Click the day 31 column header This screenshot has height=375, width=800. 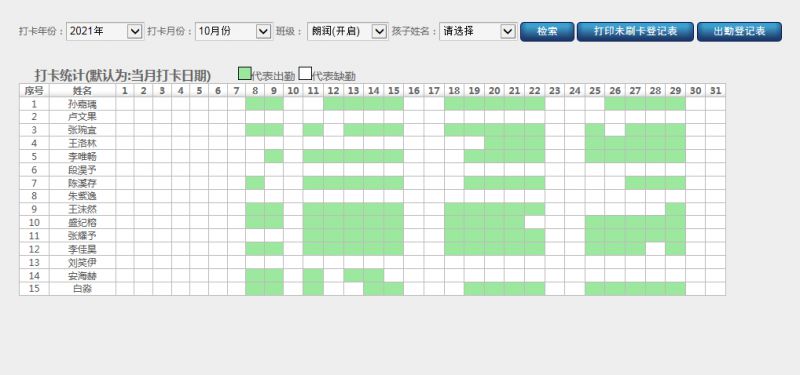(x=715, y=90)
